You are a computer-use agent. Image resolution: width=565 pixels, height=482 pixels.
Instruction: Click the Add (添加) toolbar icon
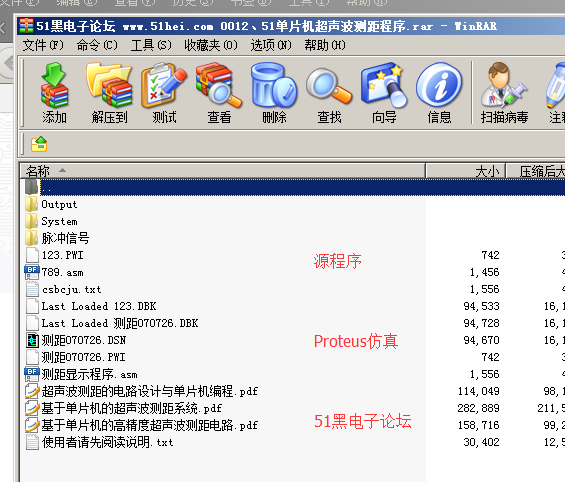[x=54, y=85]
